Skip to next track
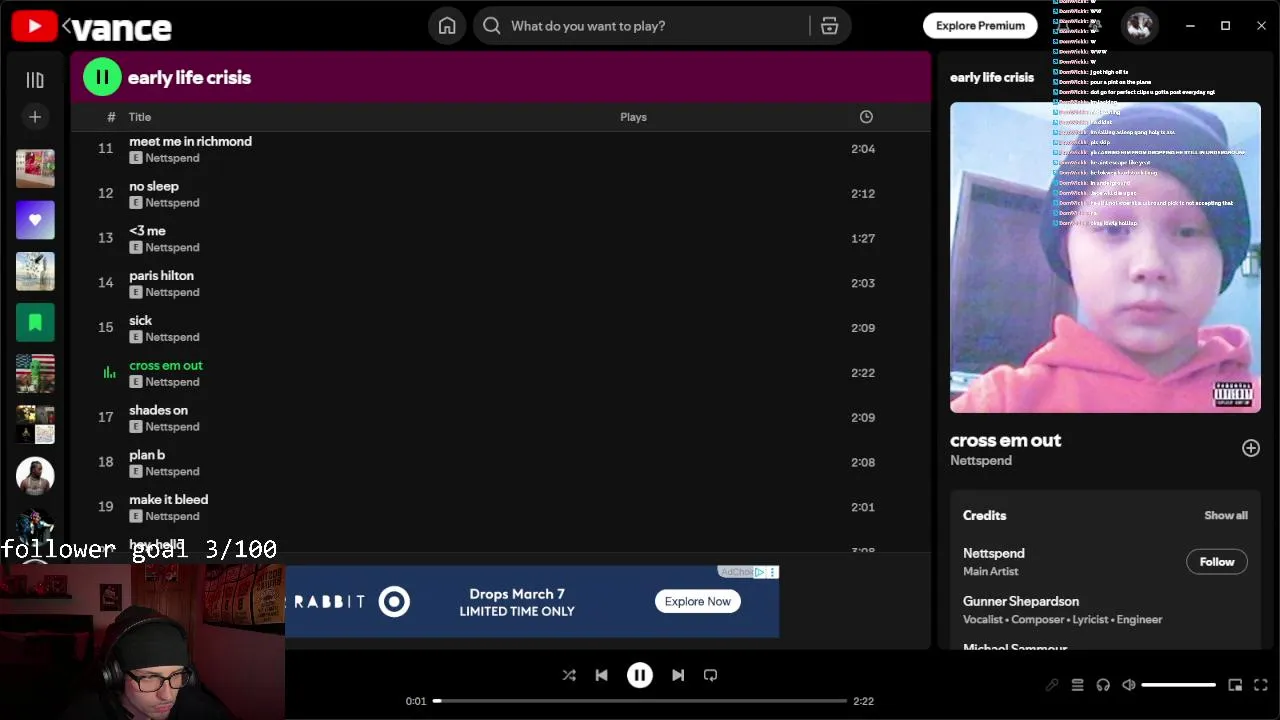Viewport: 1280px width, 720px height. (x=678, y=675)
